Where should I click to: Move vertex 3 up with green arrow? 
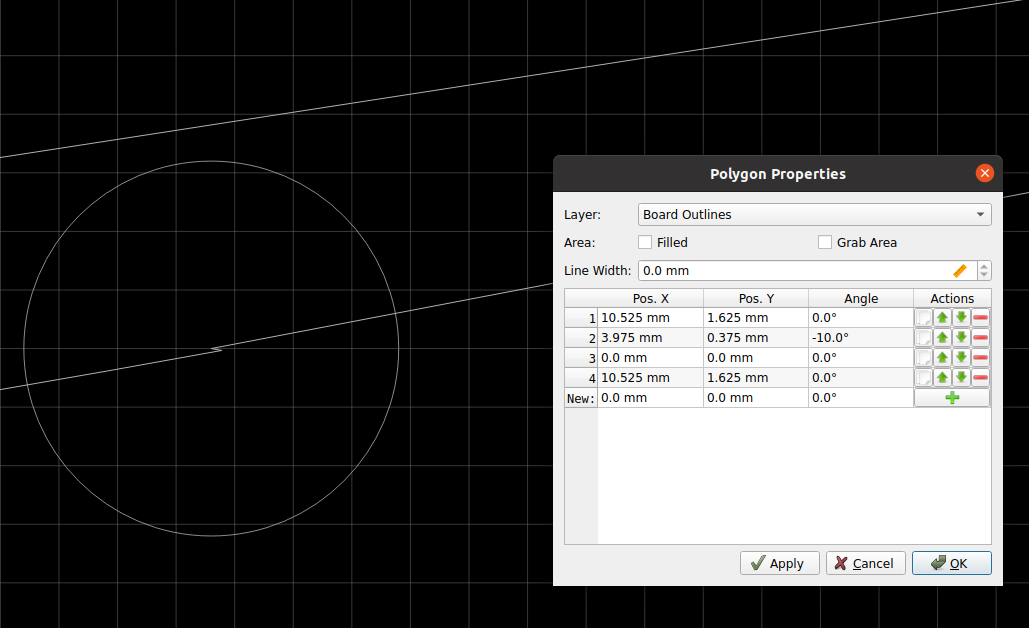941,357
